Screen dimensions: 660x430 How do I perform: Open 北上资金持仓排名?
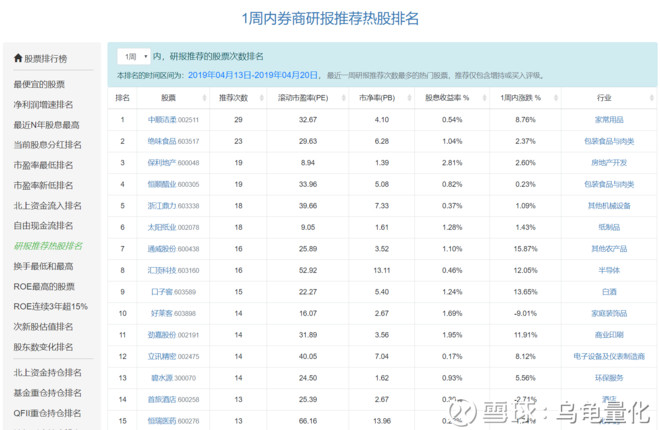click(x=48, y=372)
